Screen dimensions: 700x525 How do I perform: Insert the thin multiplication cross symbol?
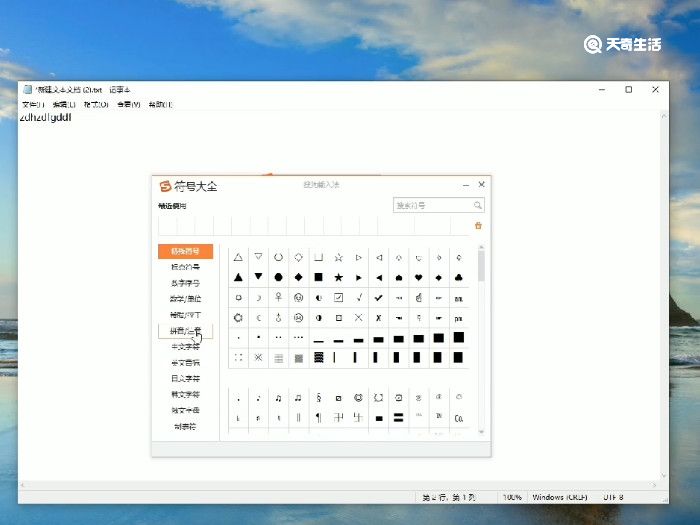(x=358, y=318)
